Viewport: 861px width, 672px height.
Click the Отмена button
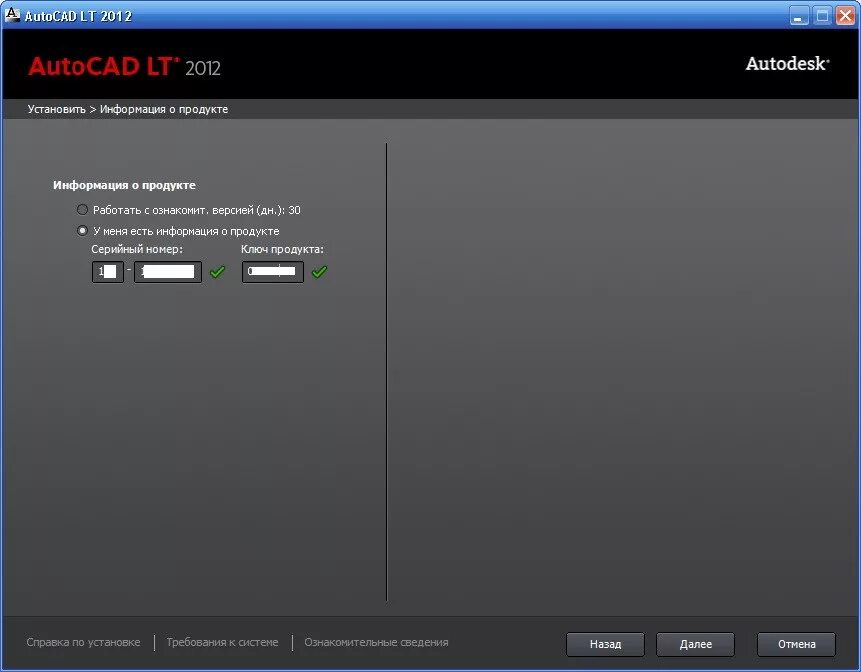pos(796,644)
